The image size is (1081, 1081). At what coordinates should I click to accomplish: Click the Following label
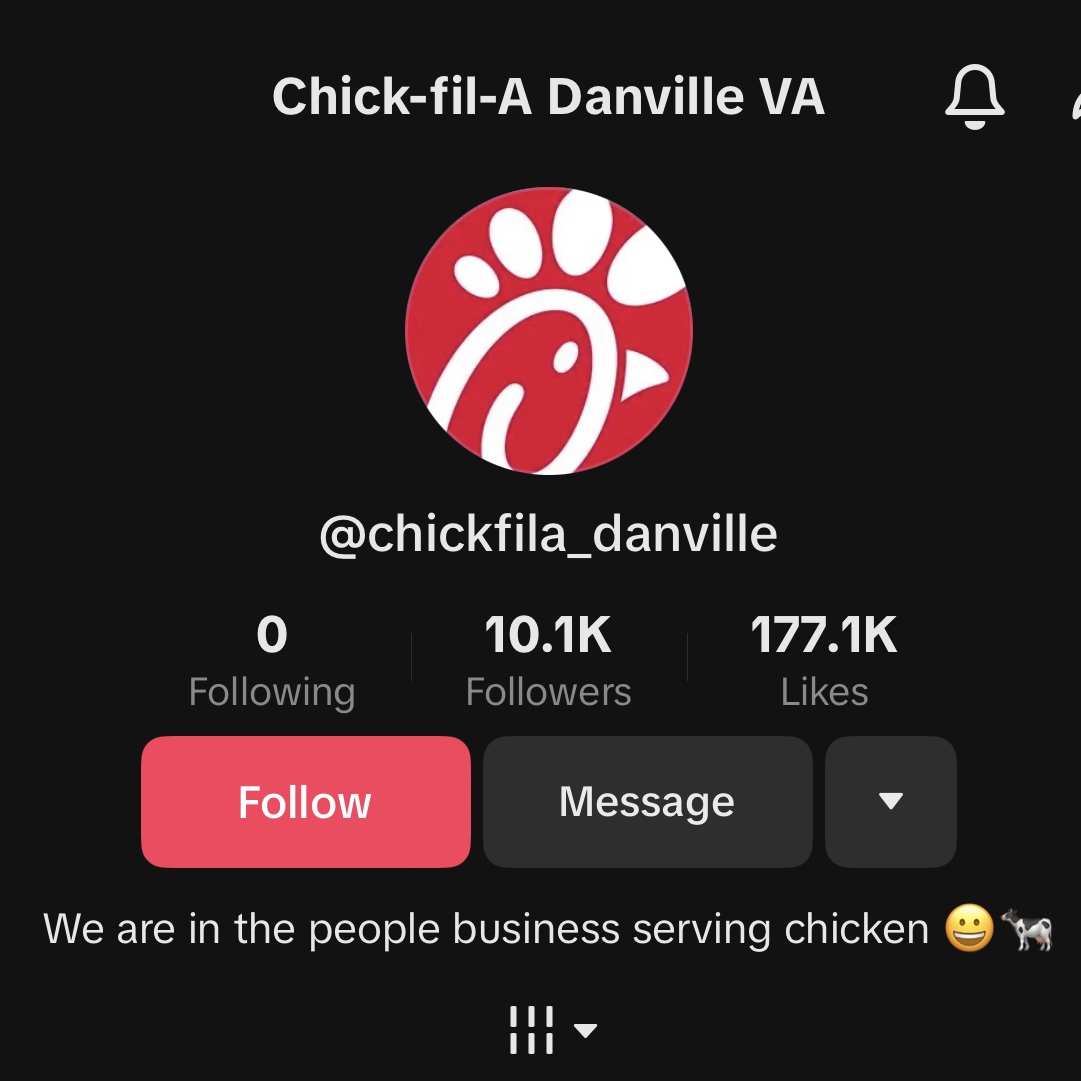[272, 692]
